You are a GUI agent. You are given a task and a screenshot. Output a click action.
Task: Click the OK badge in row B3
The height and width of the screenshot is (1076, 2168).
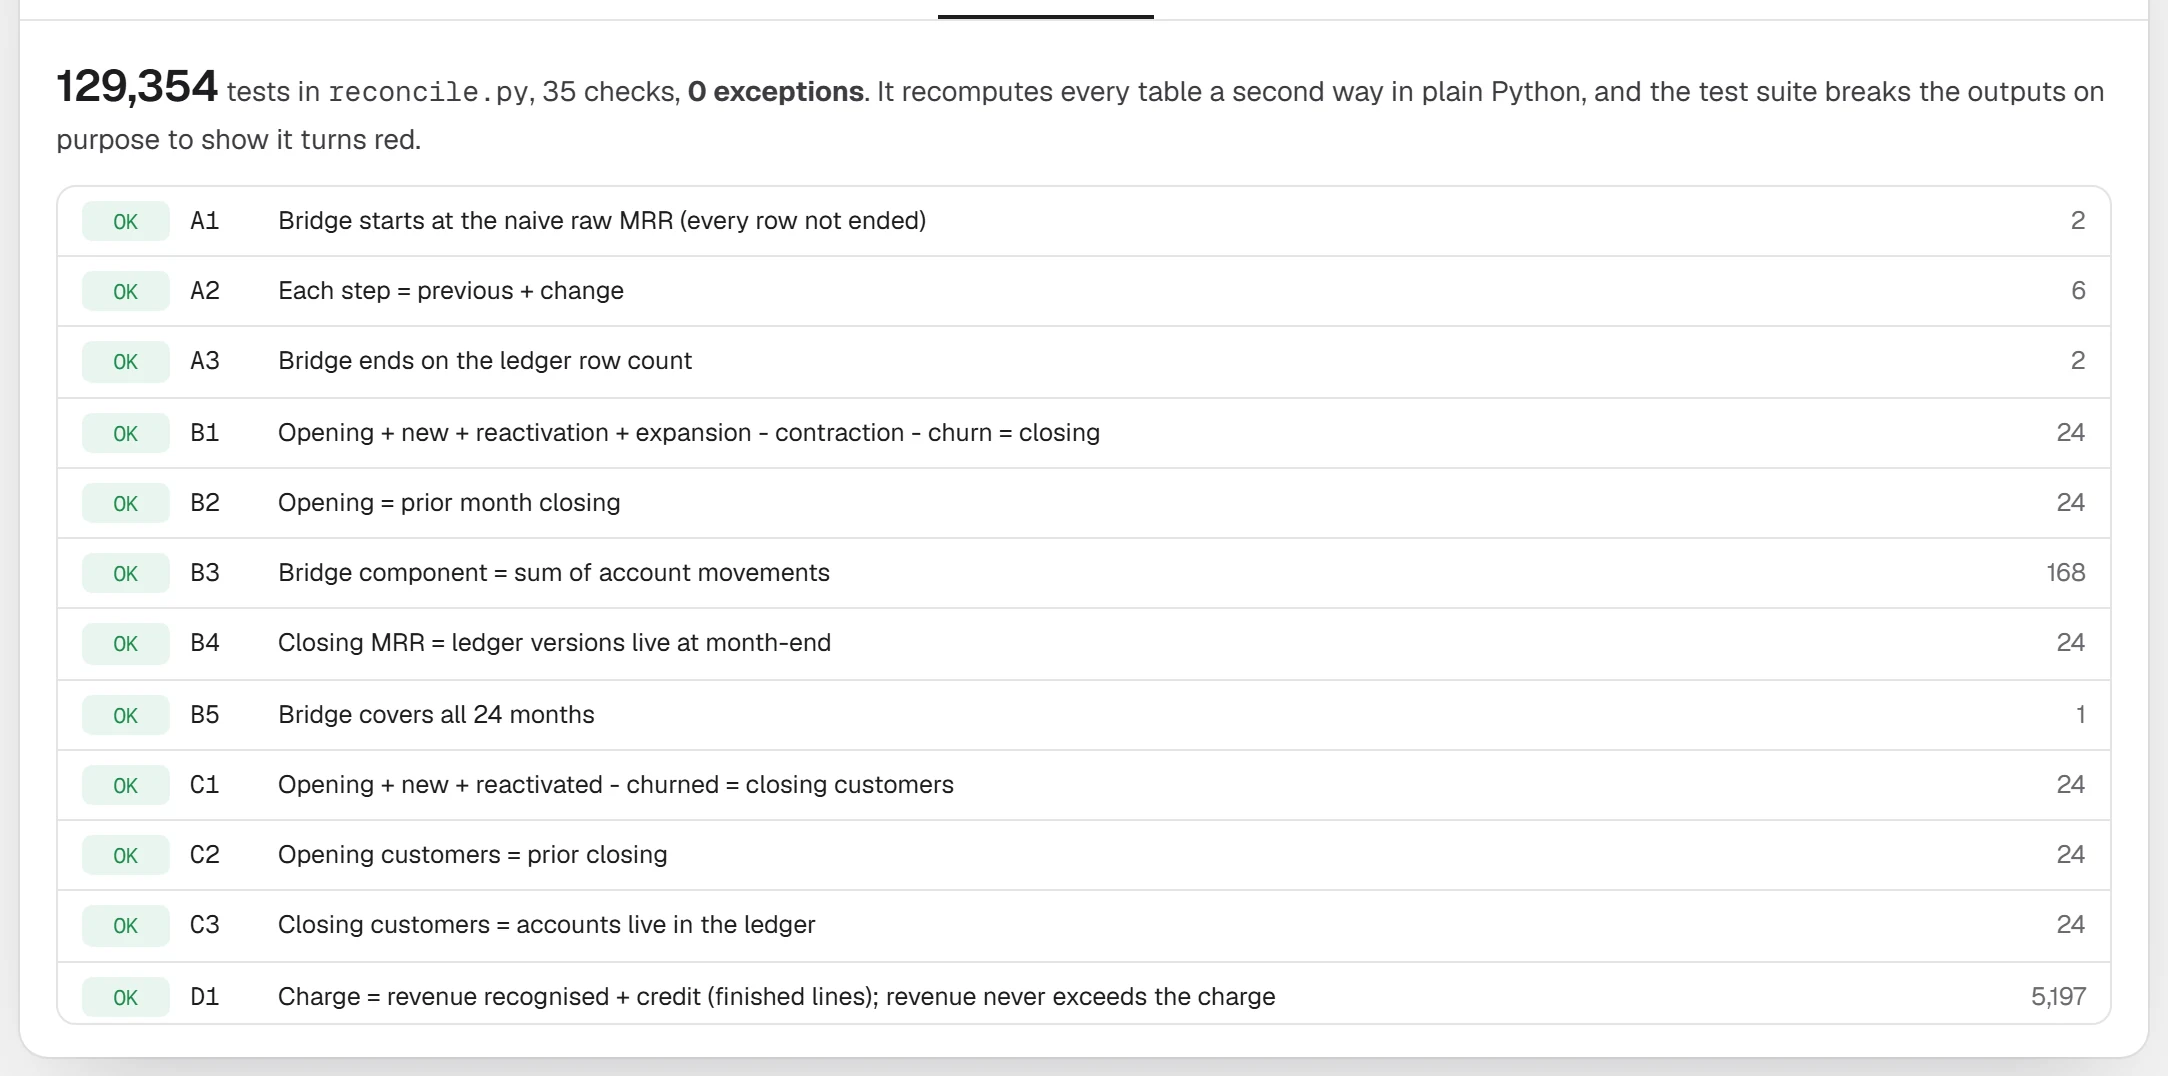pyautogui.click(x=126, y=573)
